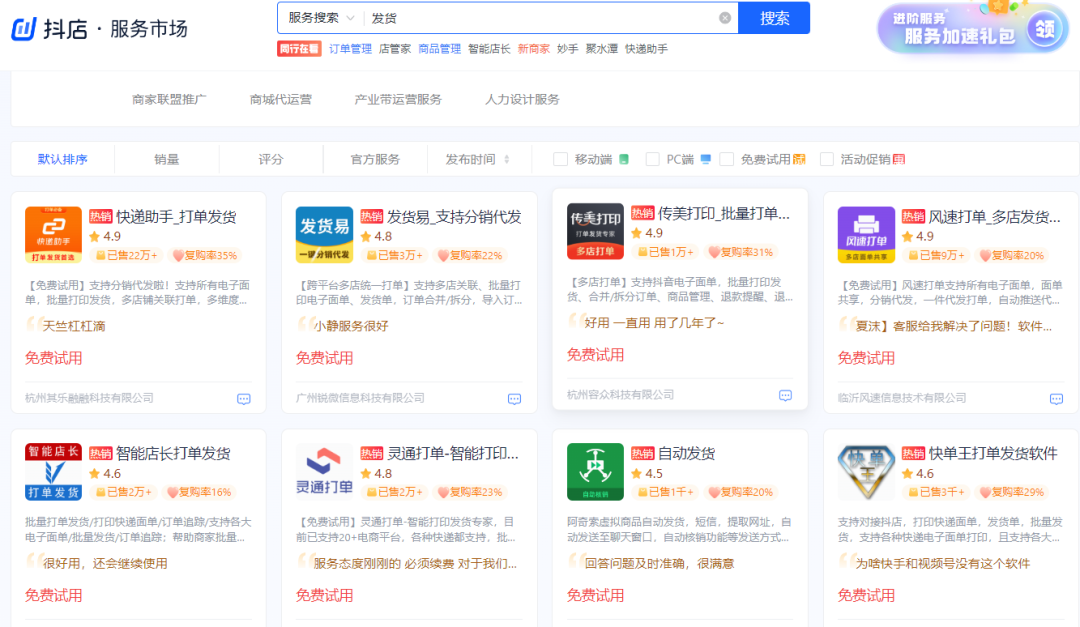The image size is (1080, 627).
Task: Click 新商家 suggested keyword
Action: pyautogui.click(x=534, y=49)
